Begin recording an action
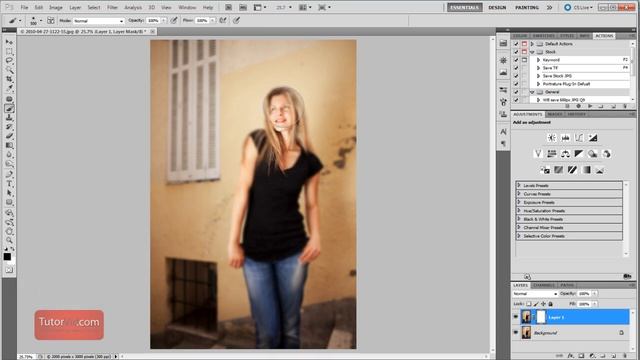 pyautogui.click(x=578, y=106)
